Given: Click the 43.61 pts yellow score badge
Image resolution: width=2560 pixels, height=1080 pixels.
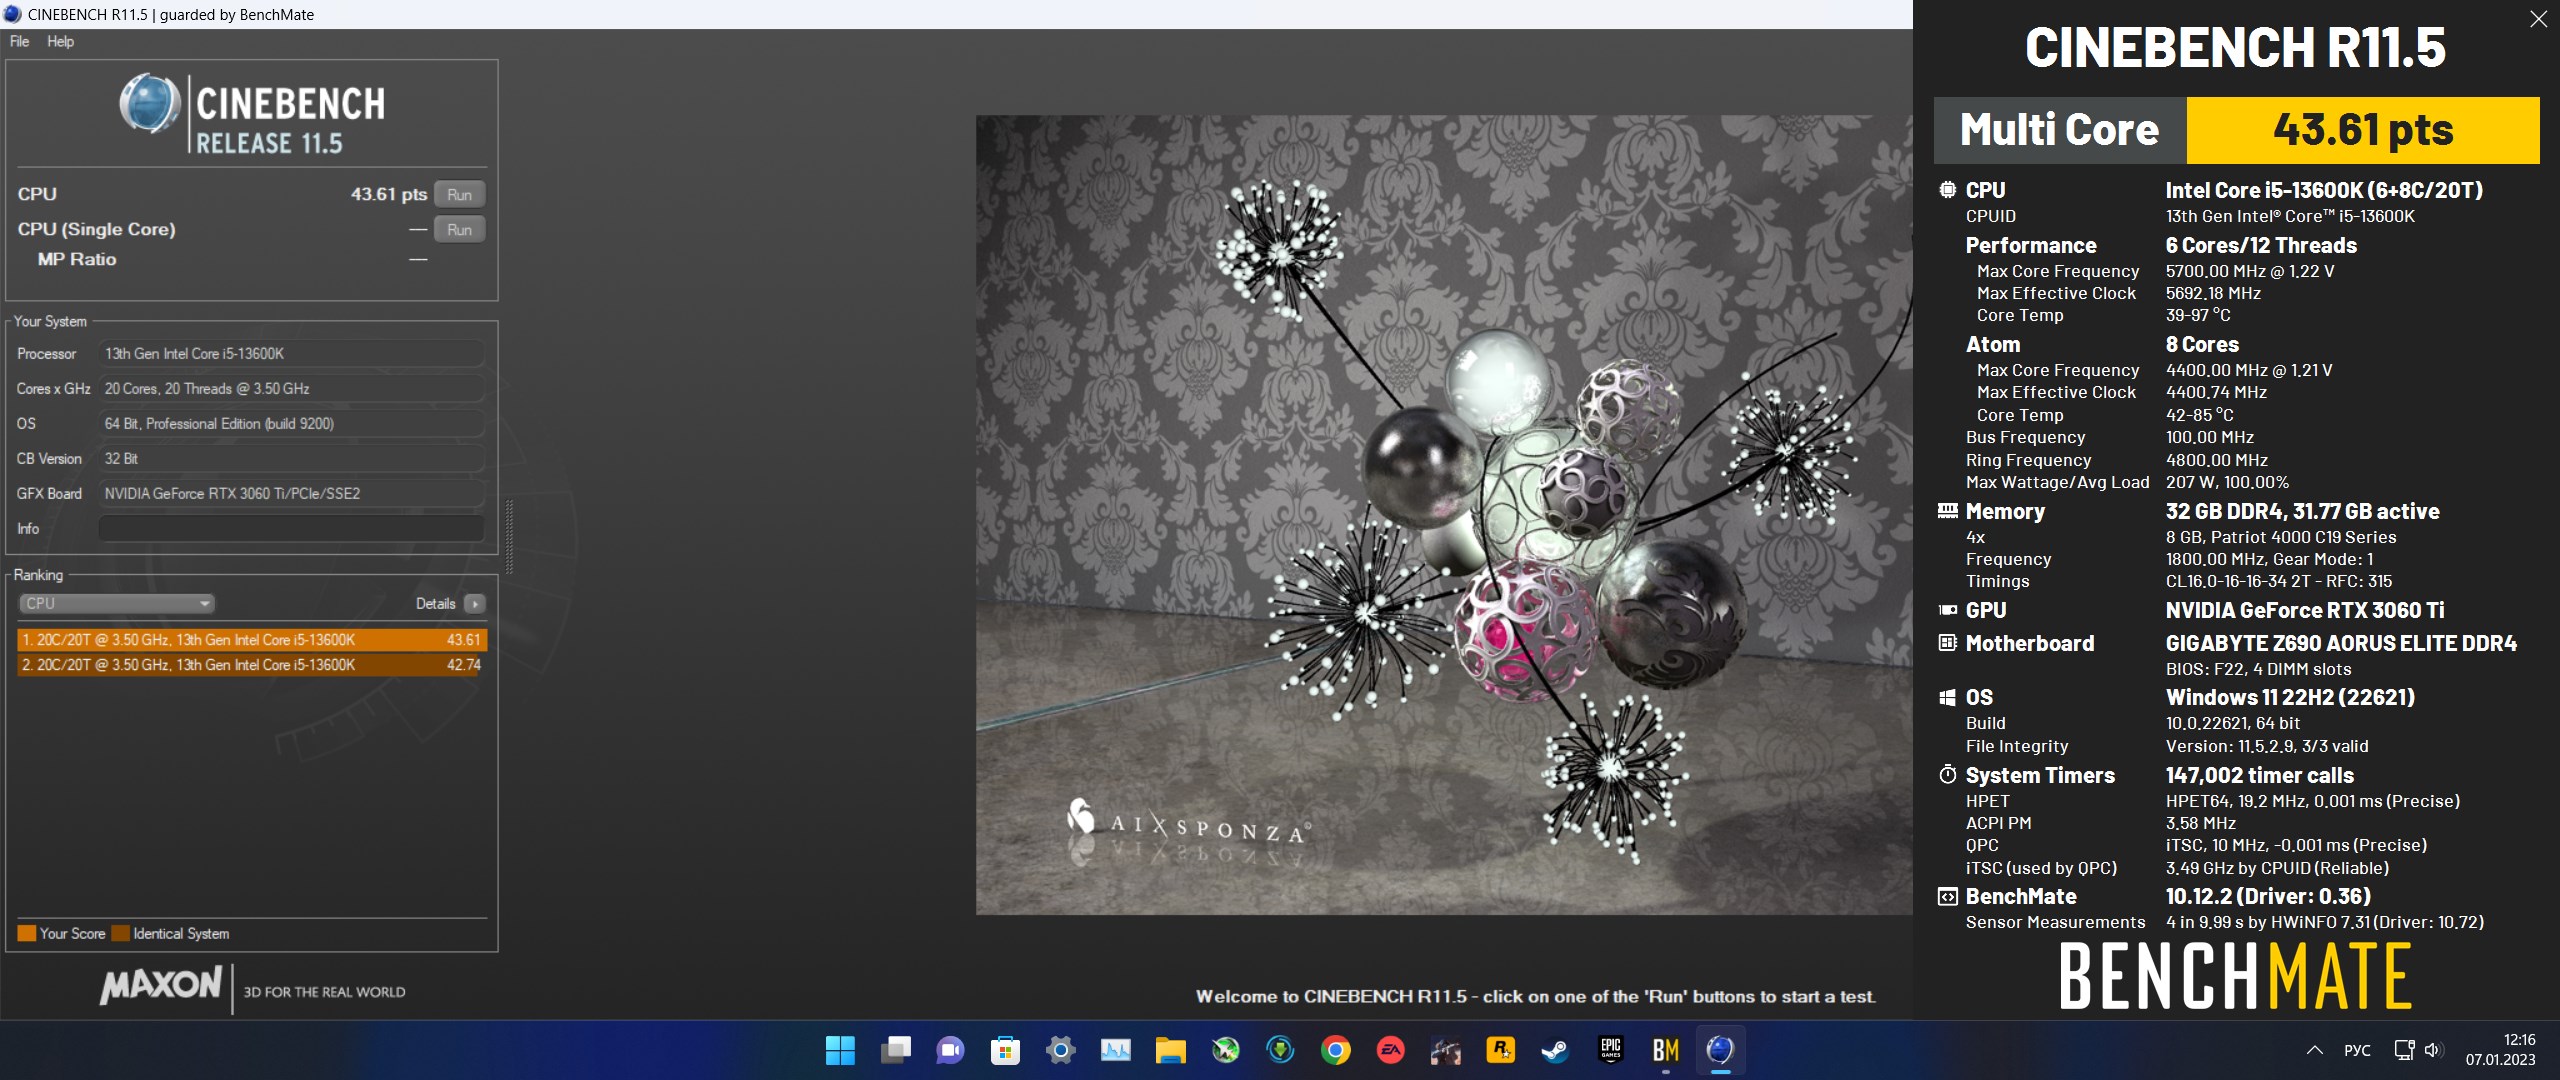Looking at the screenshot, I should point(2363,130).
